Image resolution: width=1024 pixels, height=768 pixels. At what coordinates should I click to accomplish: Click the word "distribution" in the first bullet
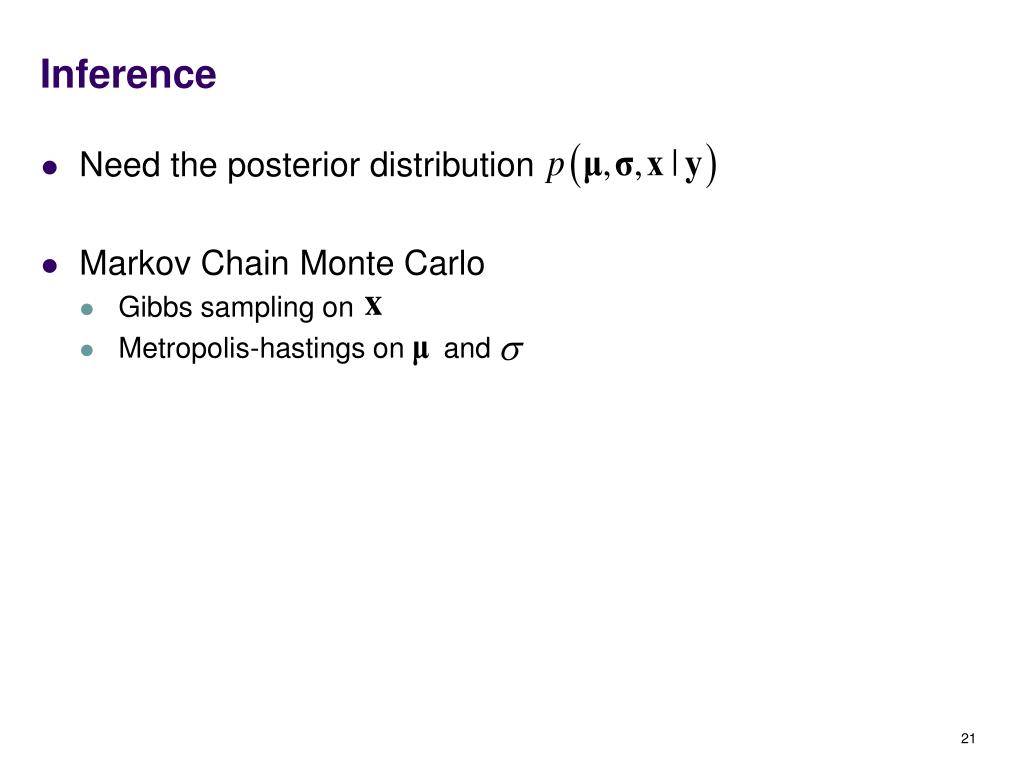pyautogui.click(x=451, y=165)
